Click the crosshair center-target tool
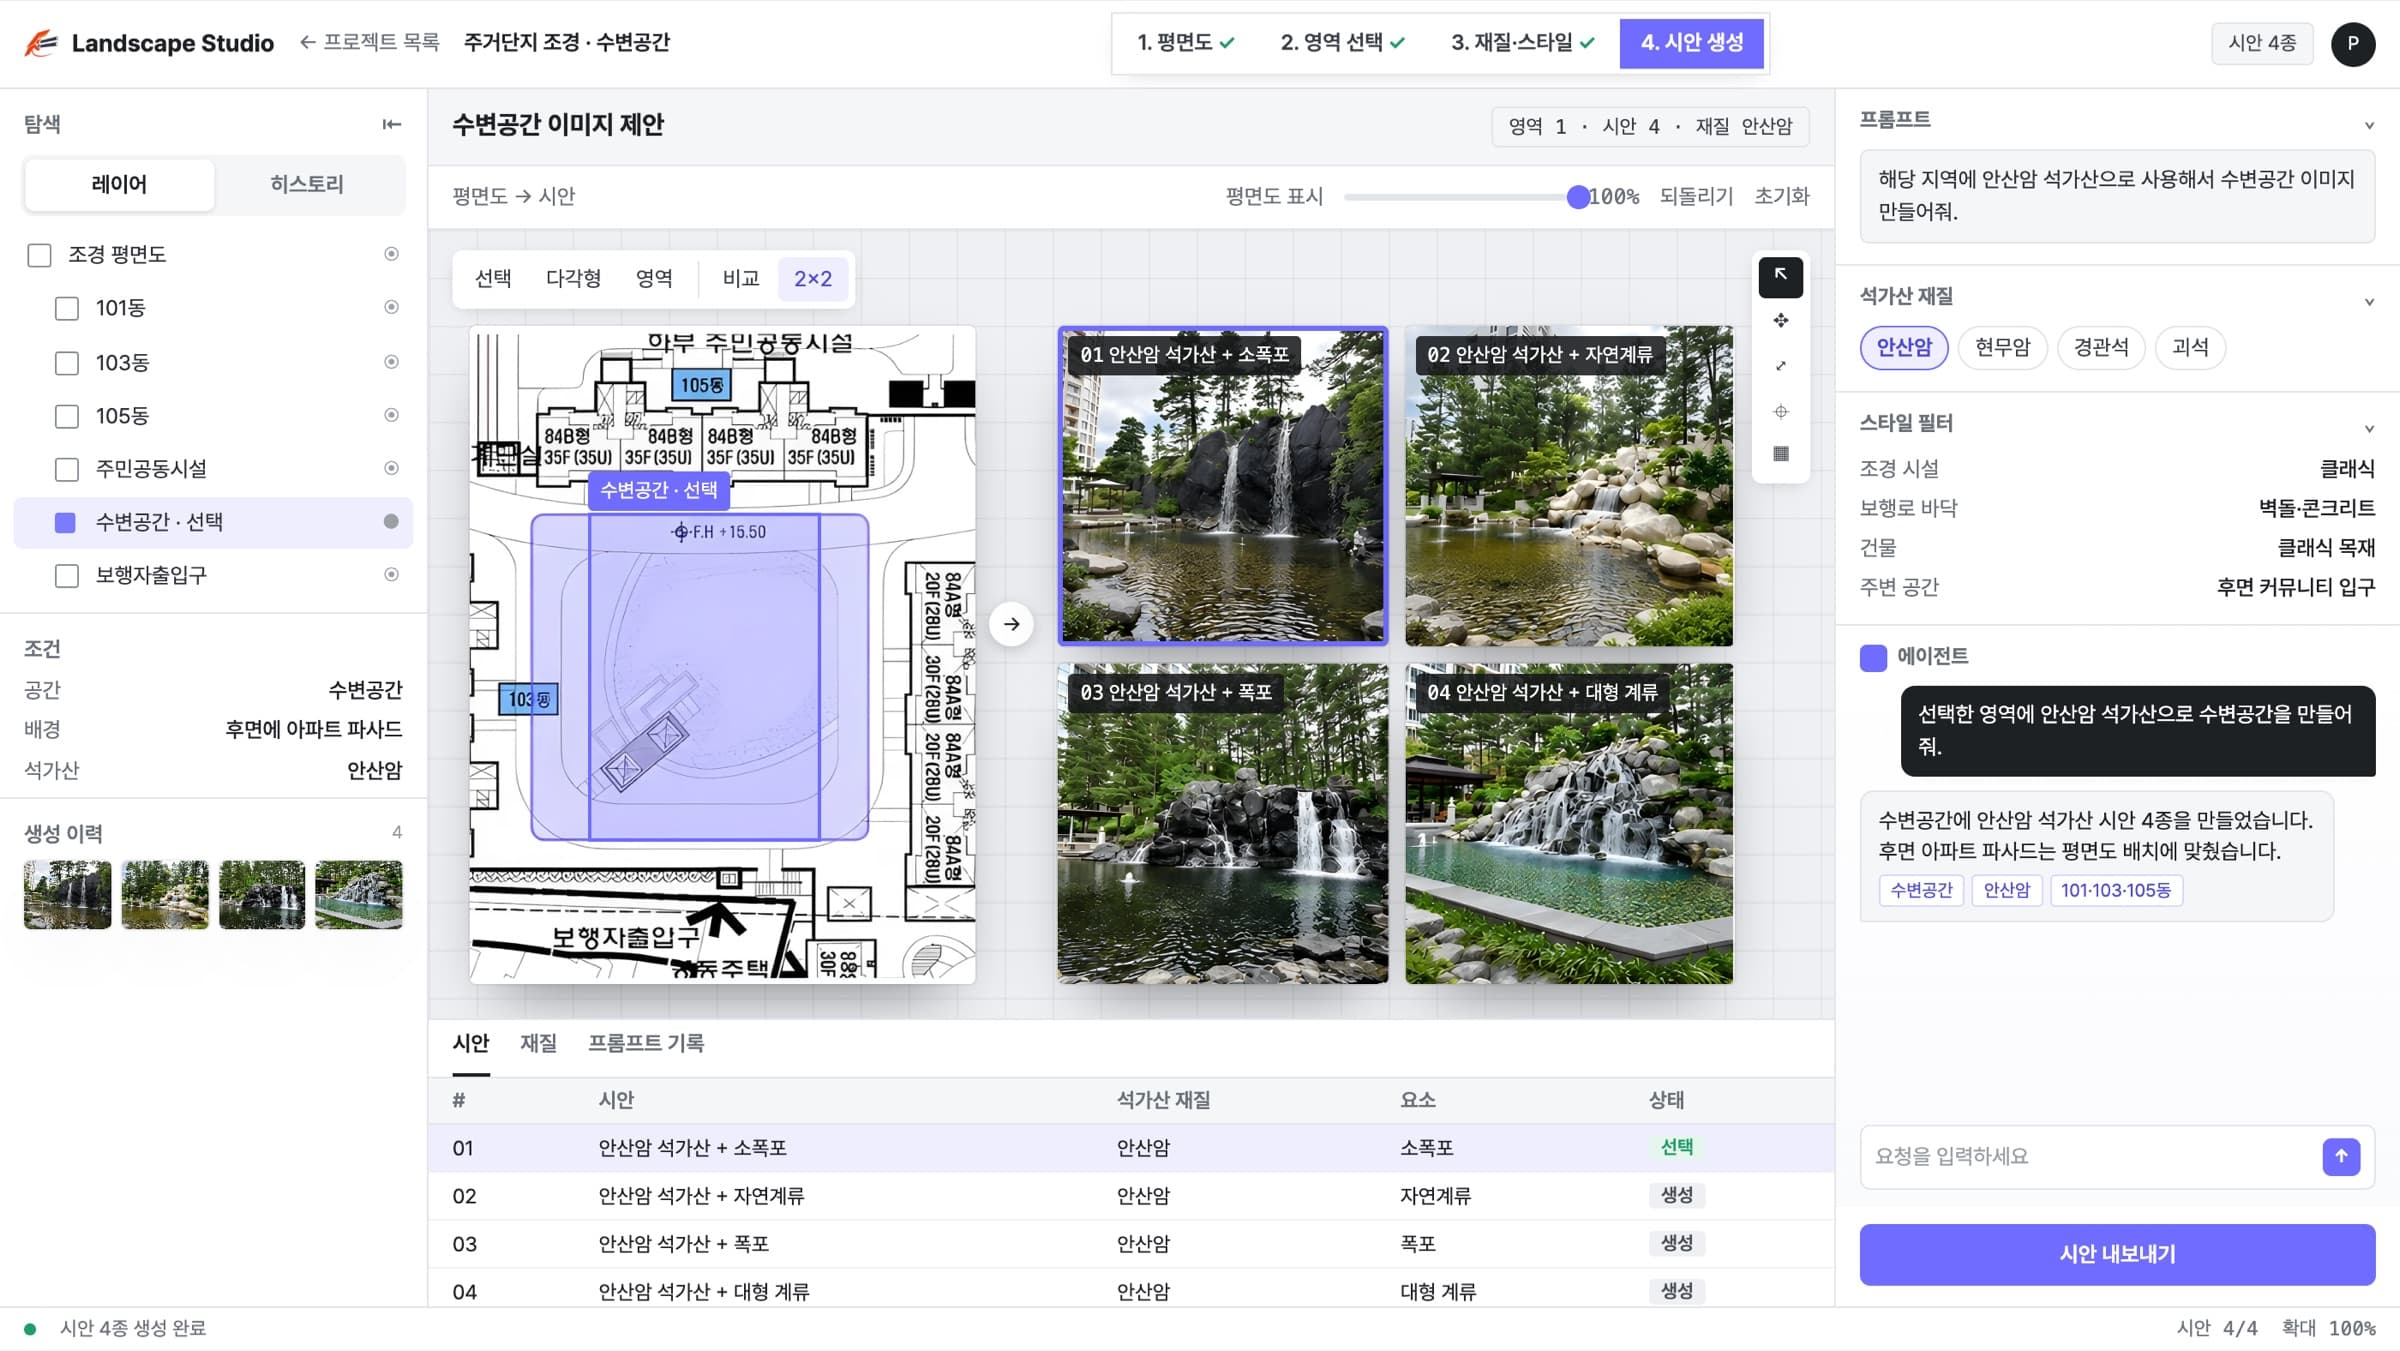The width and height of the screenshot is (2400, 1351). (1780, 411)
